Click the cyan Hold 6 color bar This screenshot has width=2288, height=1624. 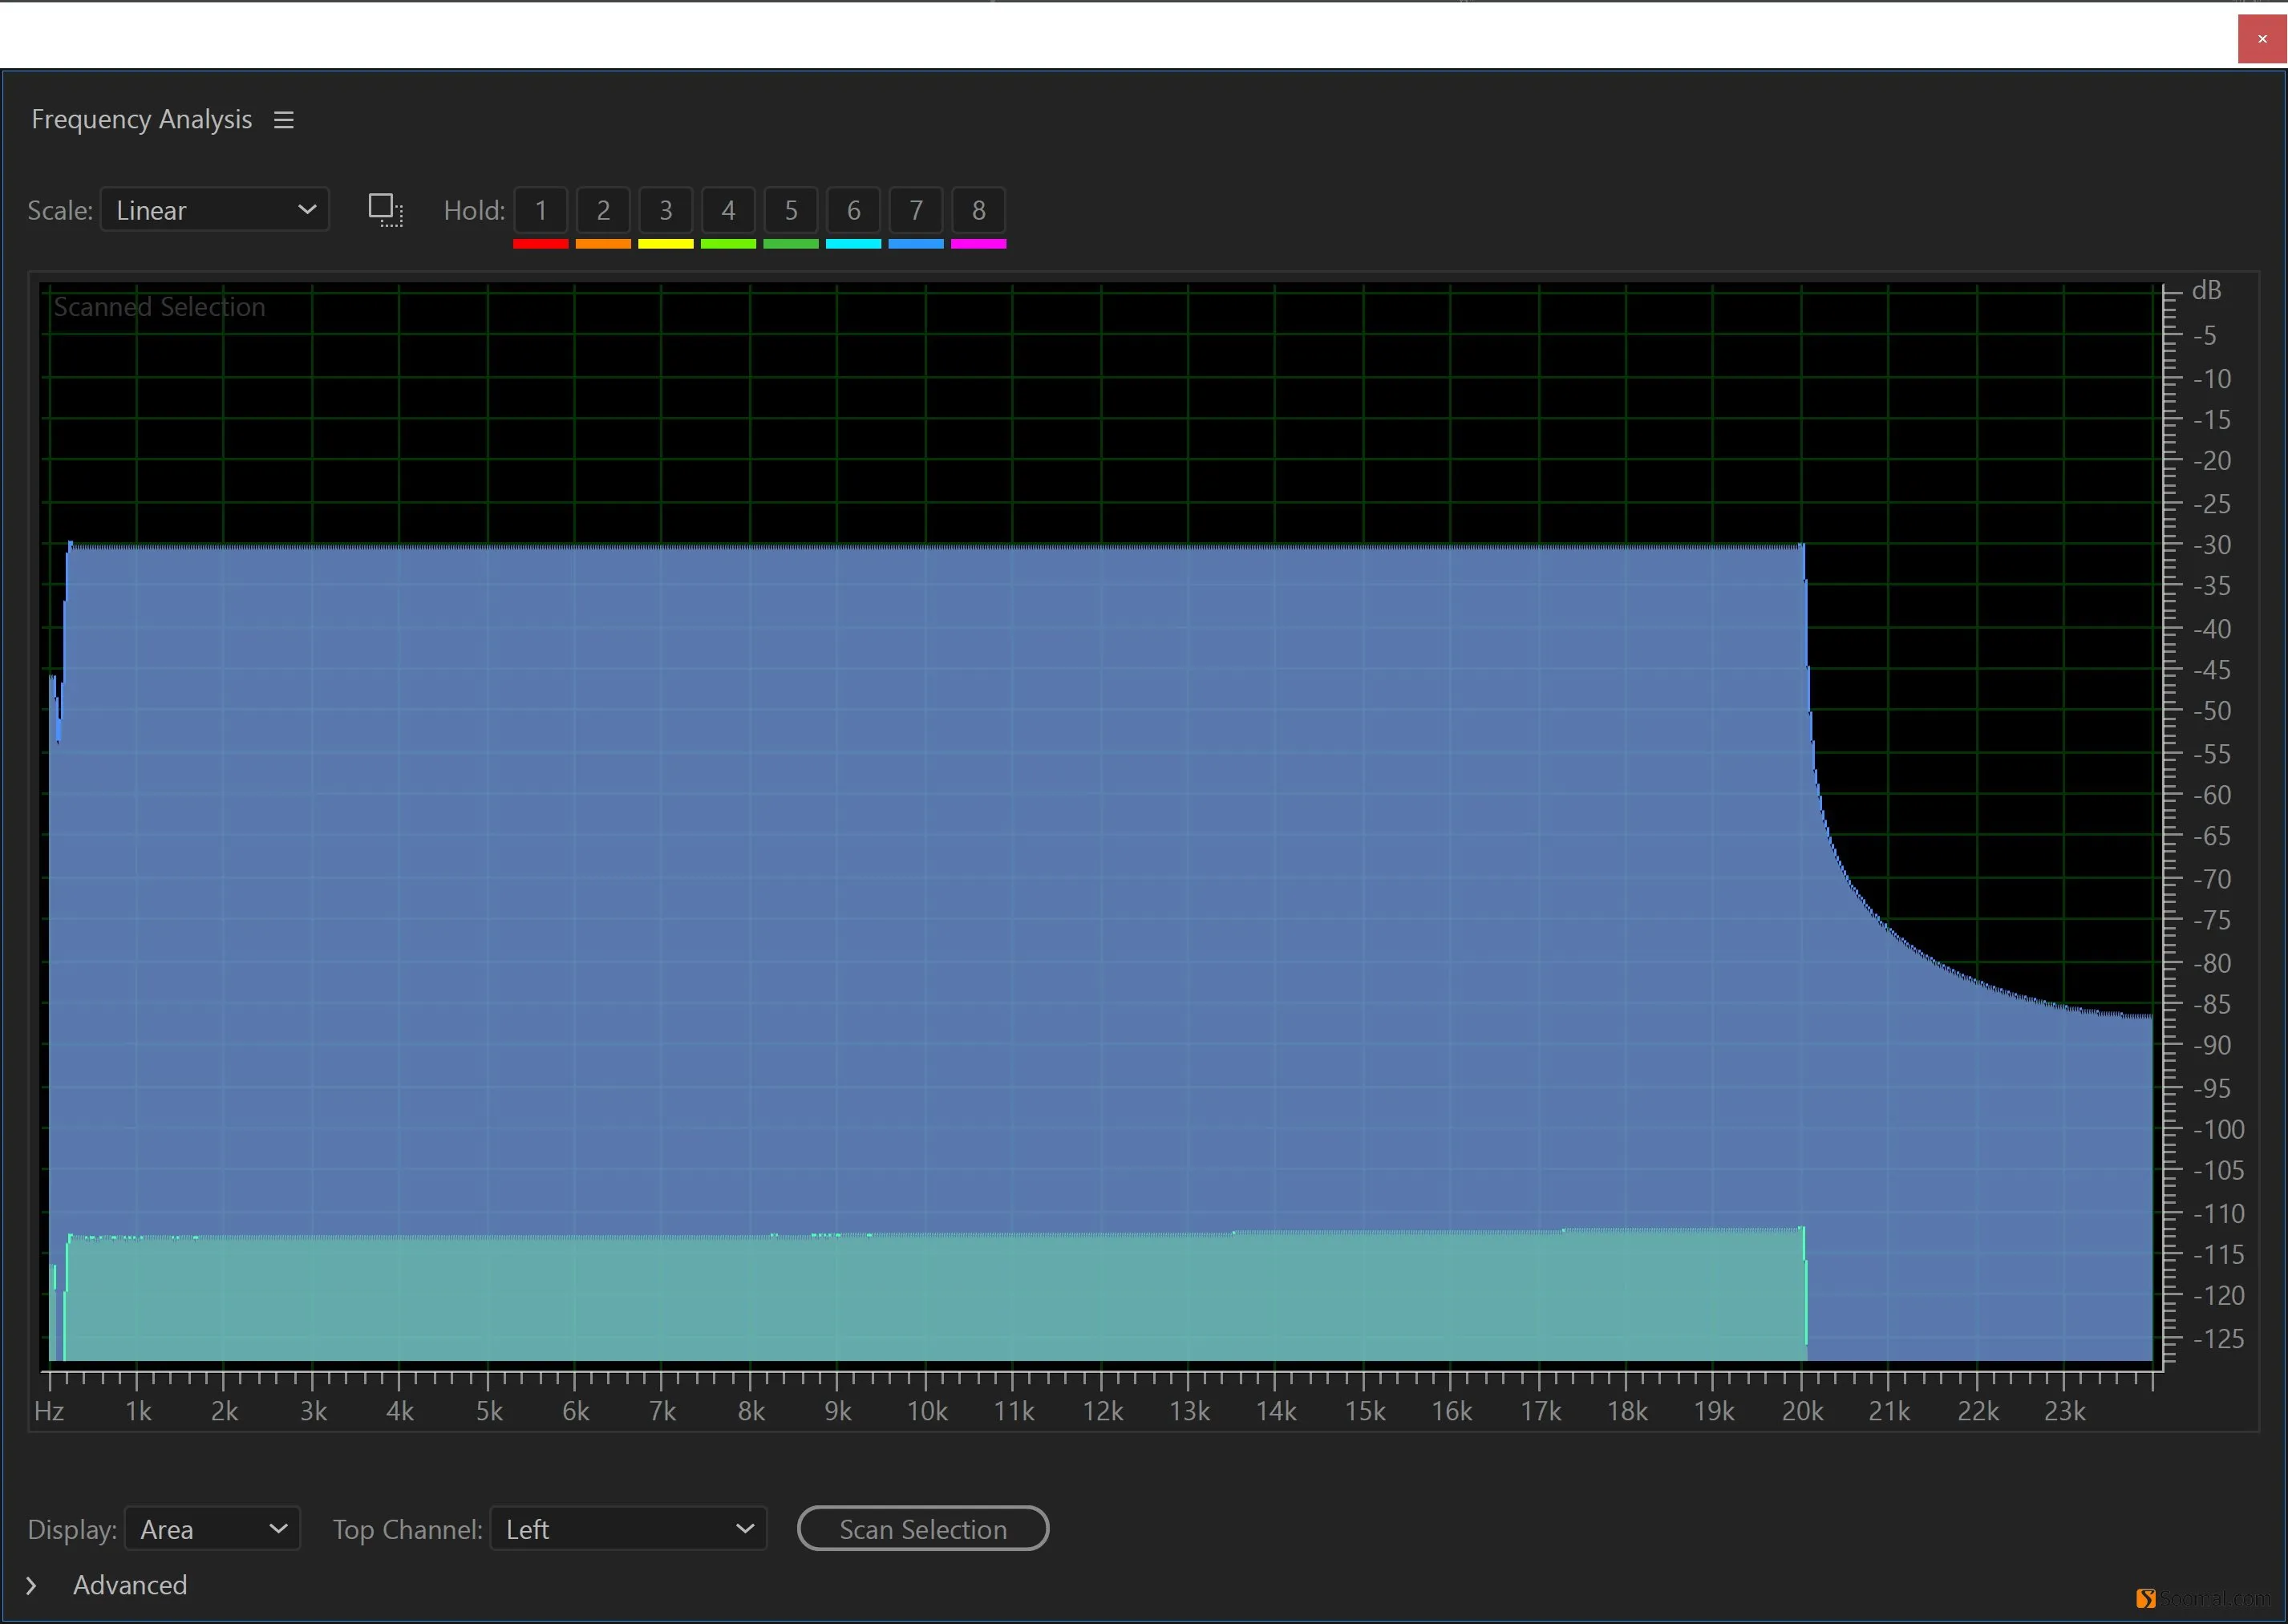853,243
